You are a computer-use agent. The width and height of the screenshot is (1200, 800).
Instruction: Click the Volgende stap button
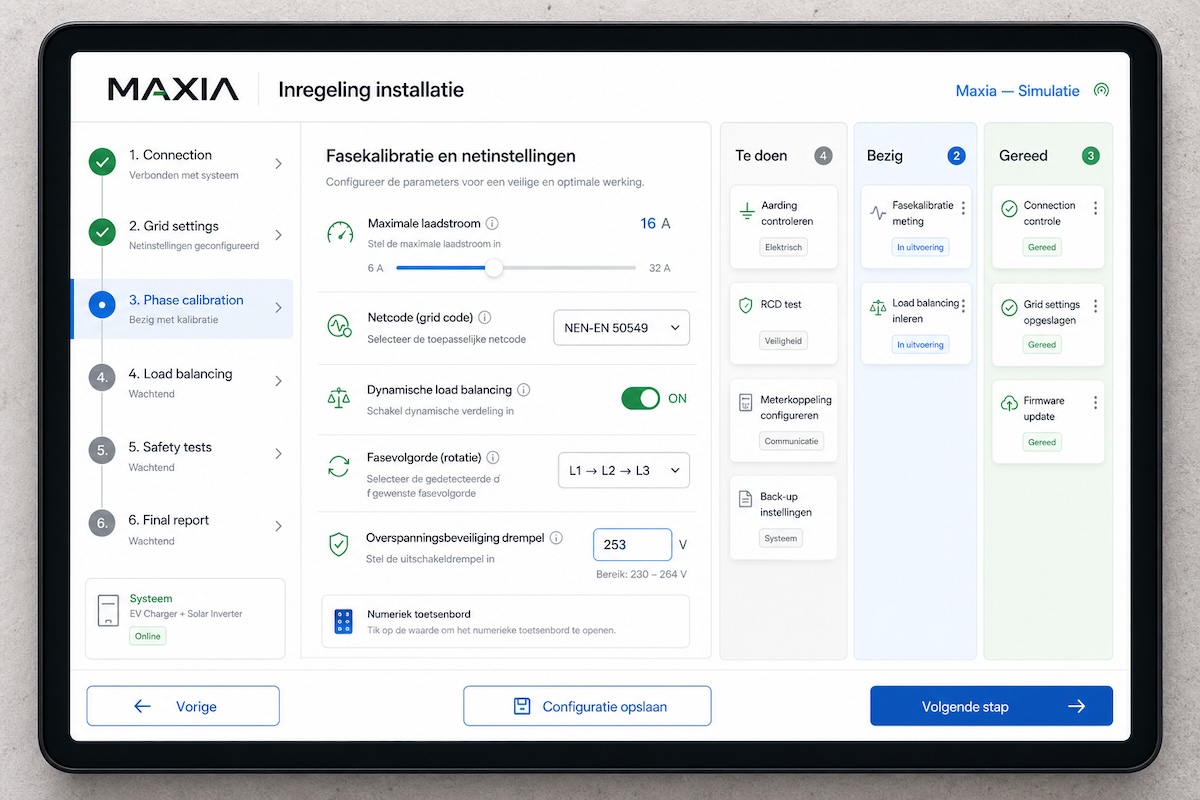991,706
